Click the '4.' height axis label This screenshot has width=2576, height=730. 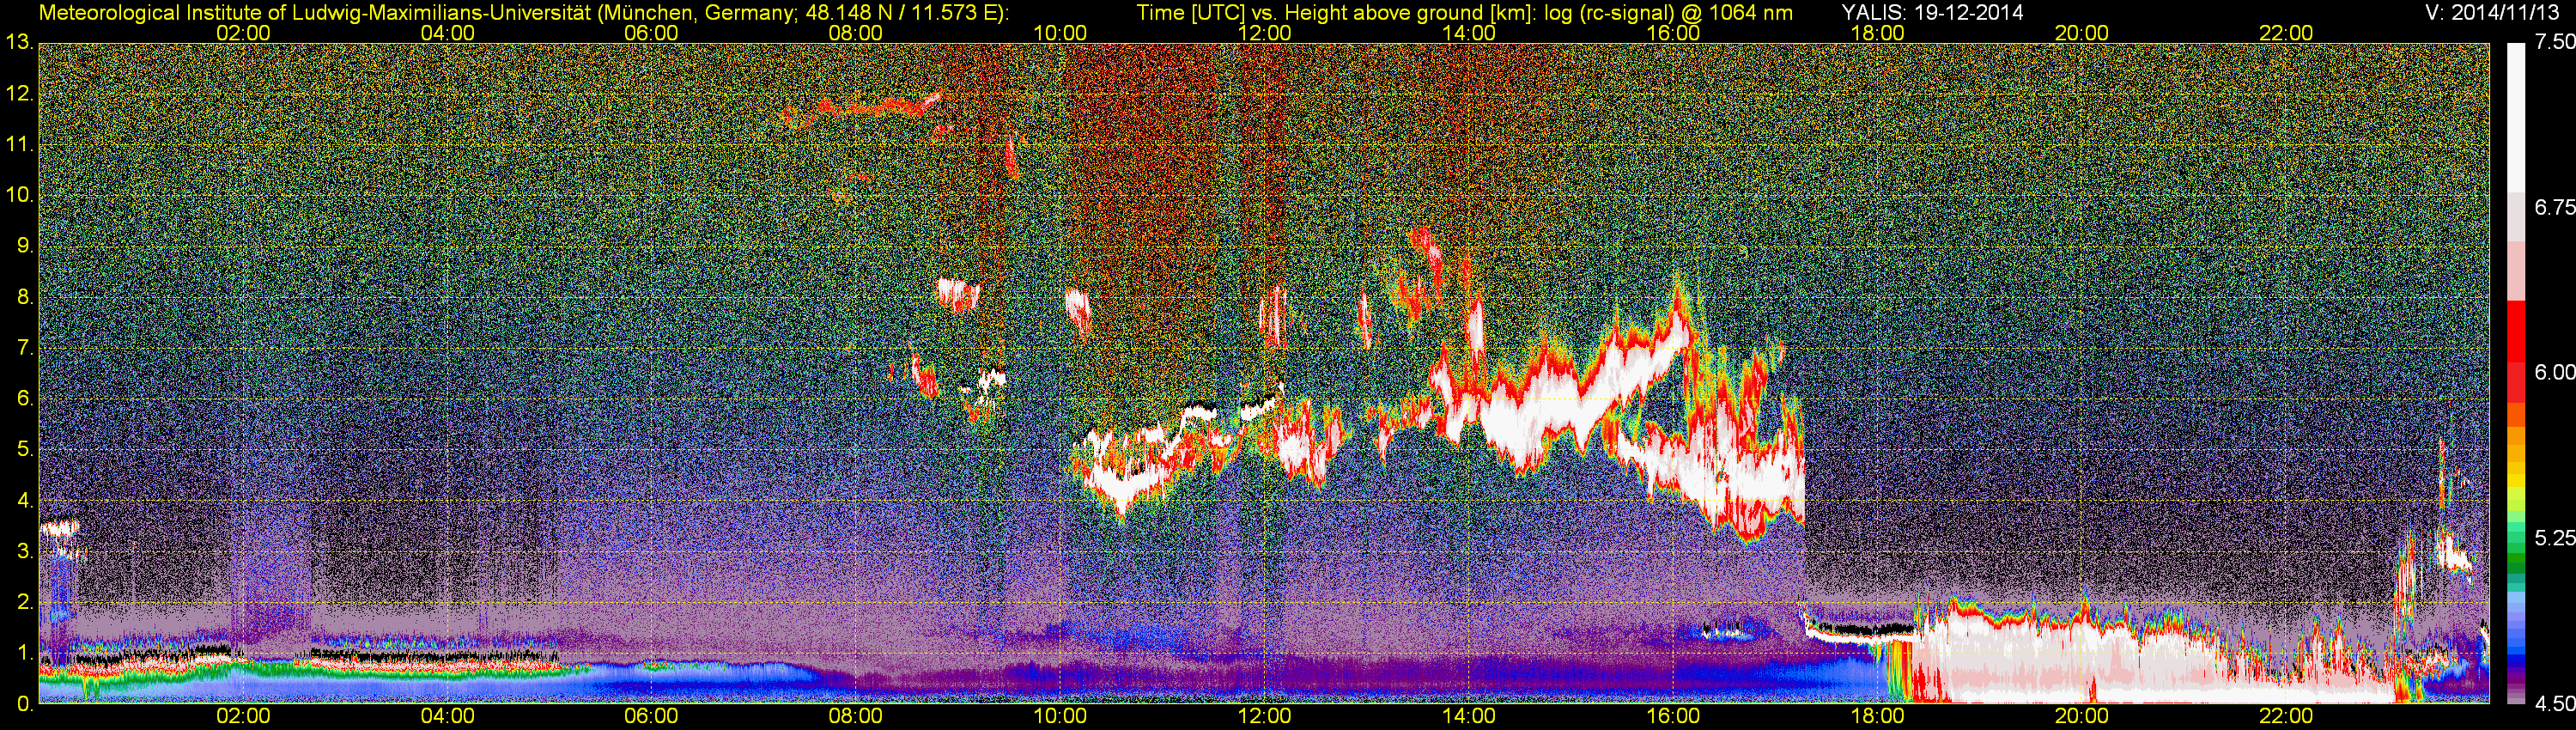pos(25,501)
